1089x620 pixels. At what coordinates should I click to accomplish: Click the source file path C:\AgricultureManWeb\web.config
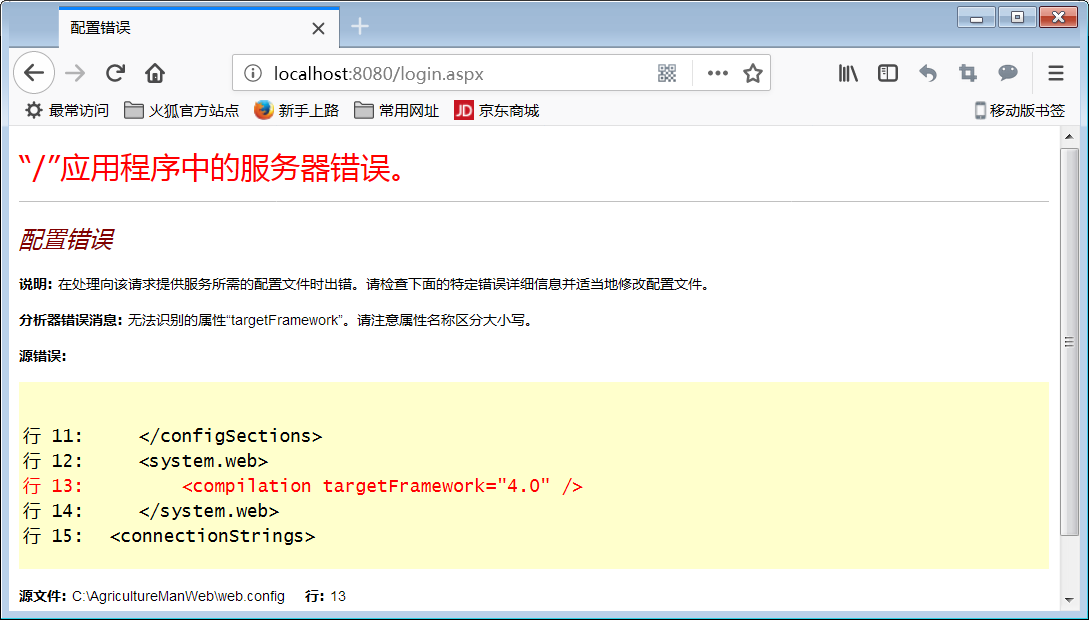(x=178, y=596)
